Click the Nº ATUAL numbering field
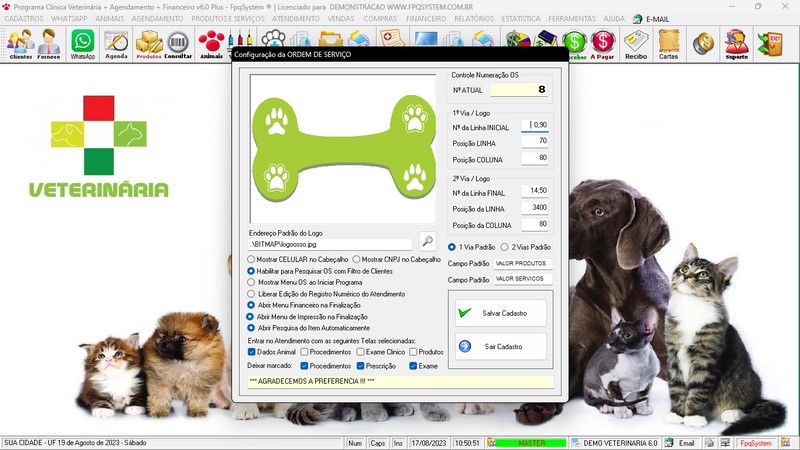The width and height of the screenshot is (800, 450). point(521,90)
